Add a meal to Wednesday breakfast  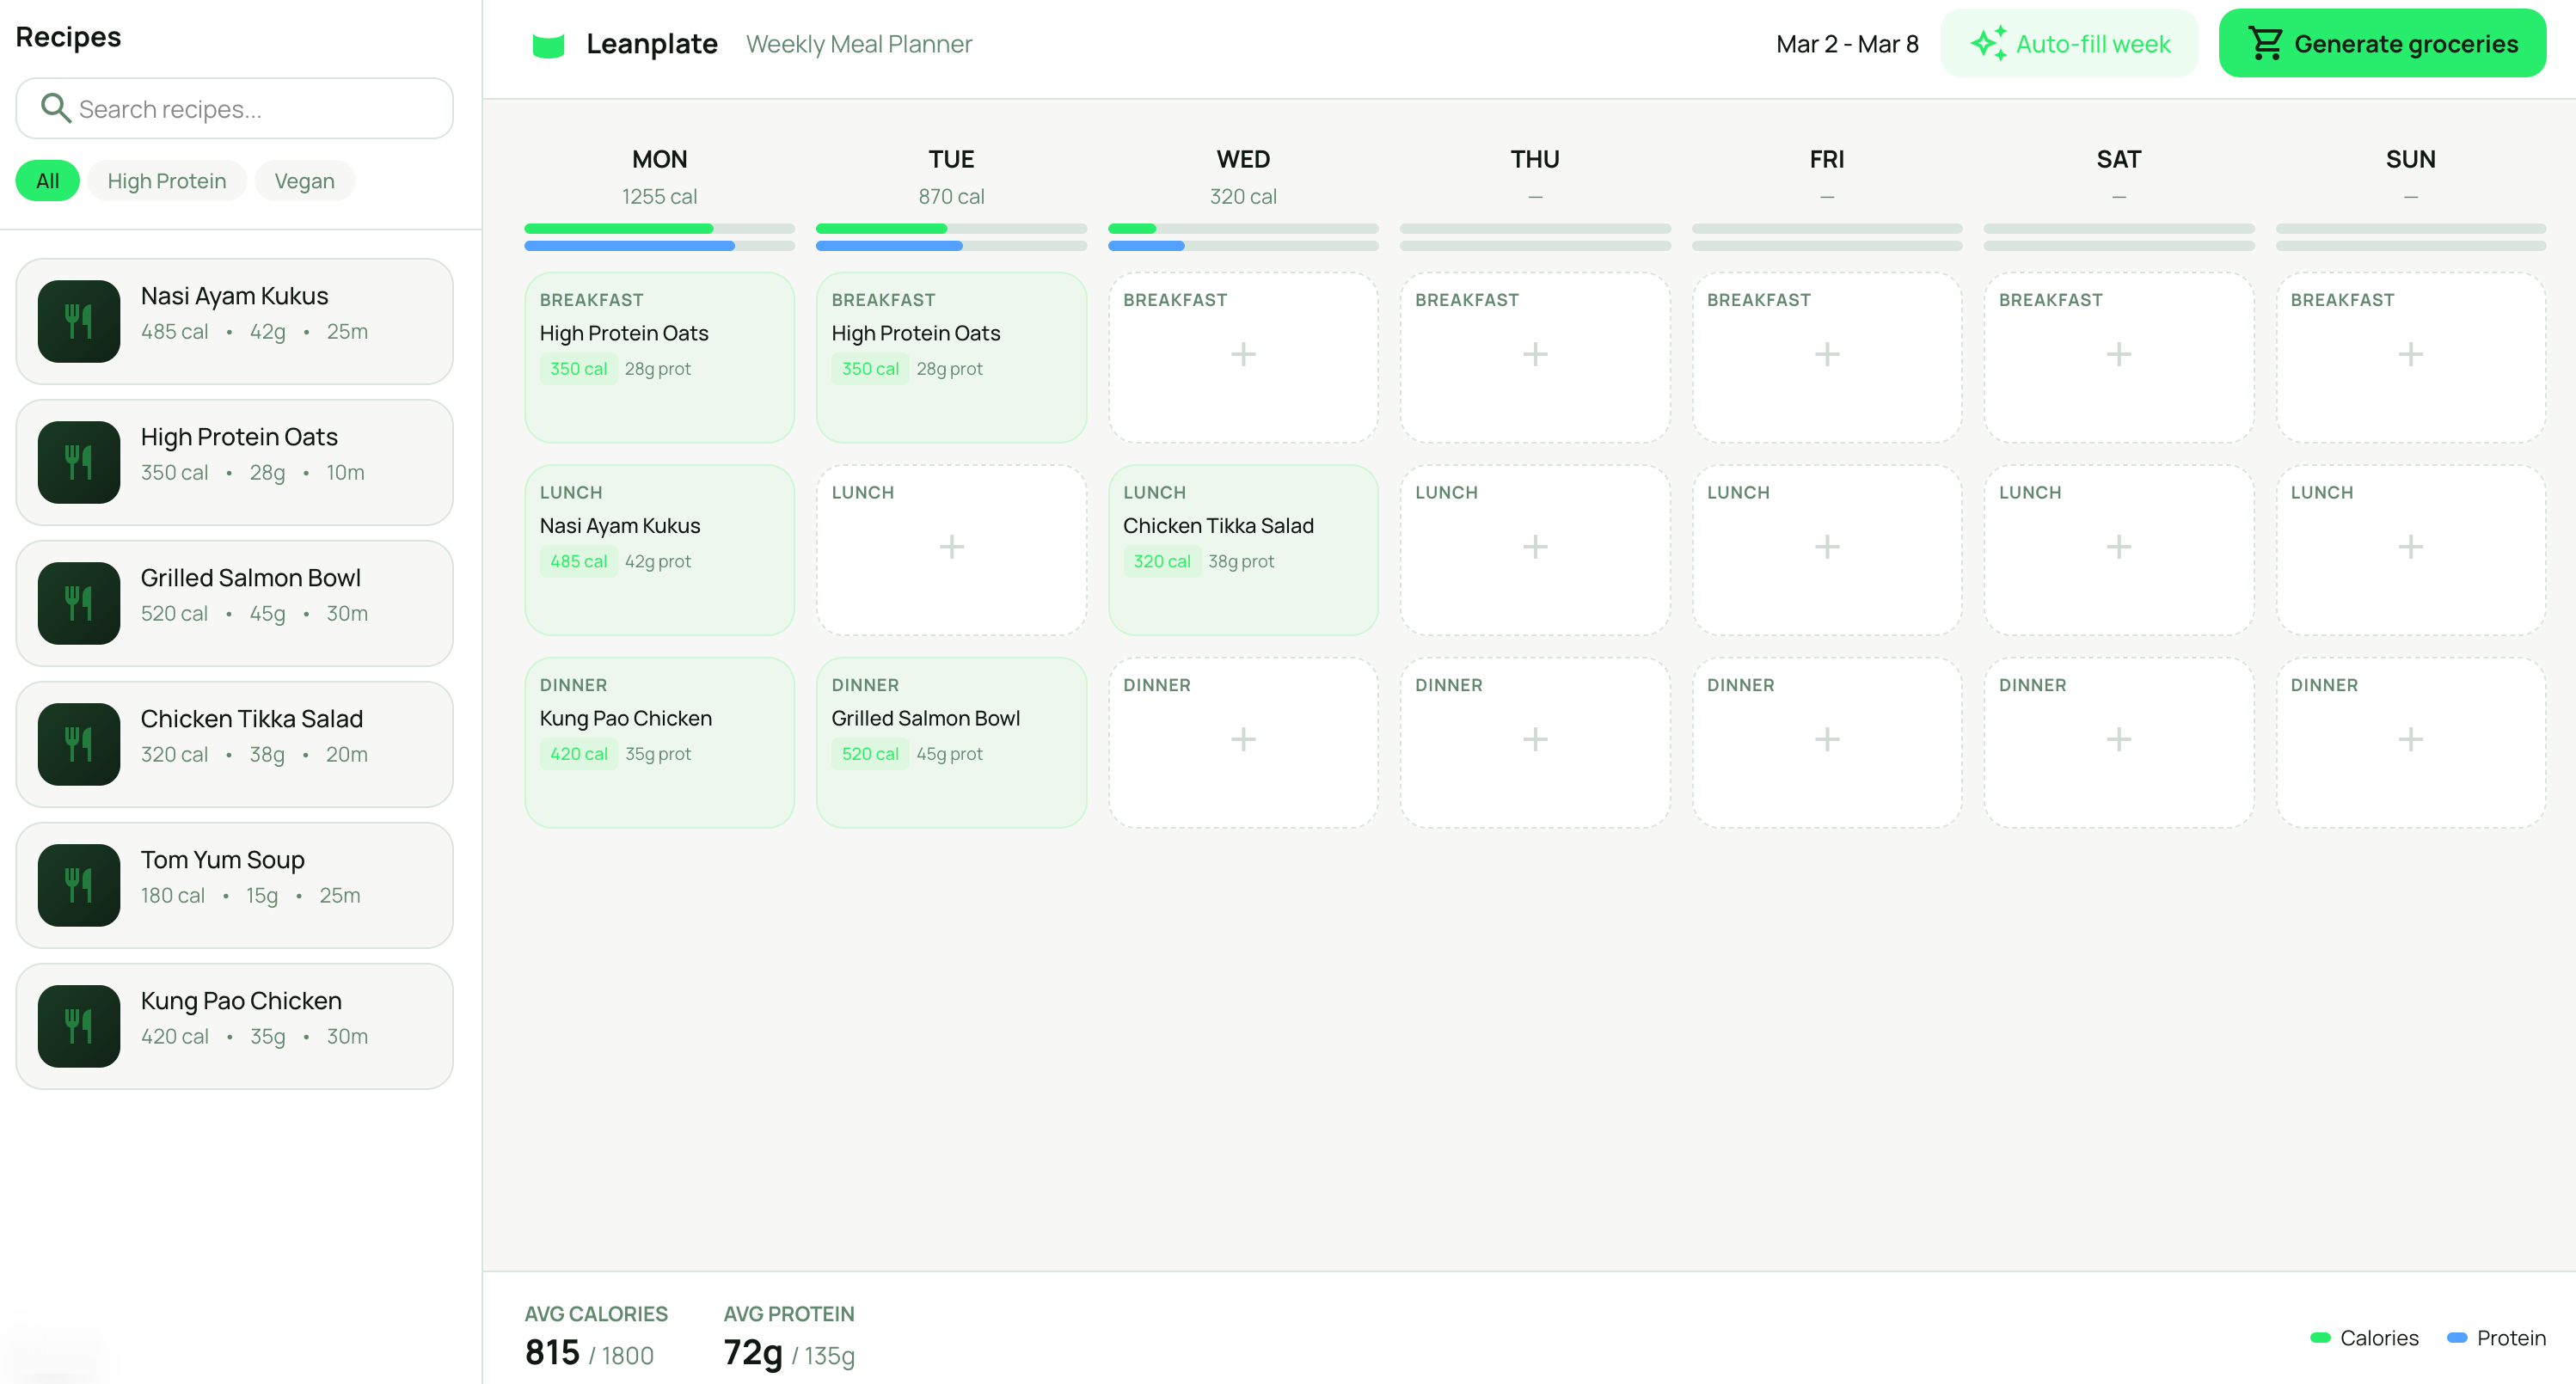[x=1243, y=355]
